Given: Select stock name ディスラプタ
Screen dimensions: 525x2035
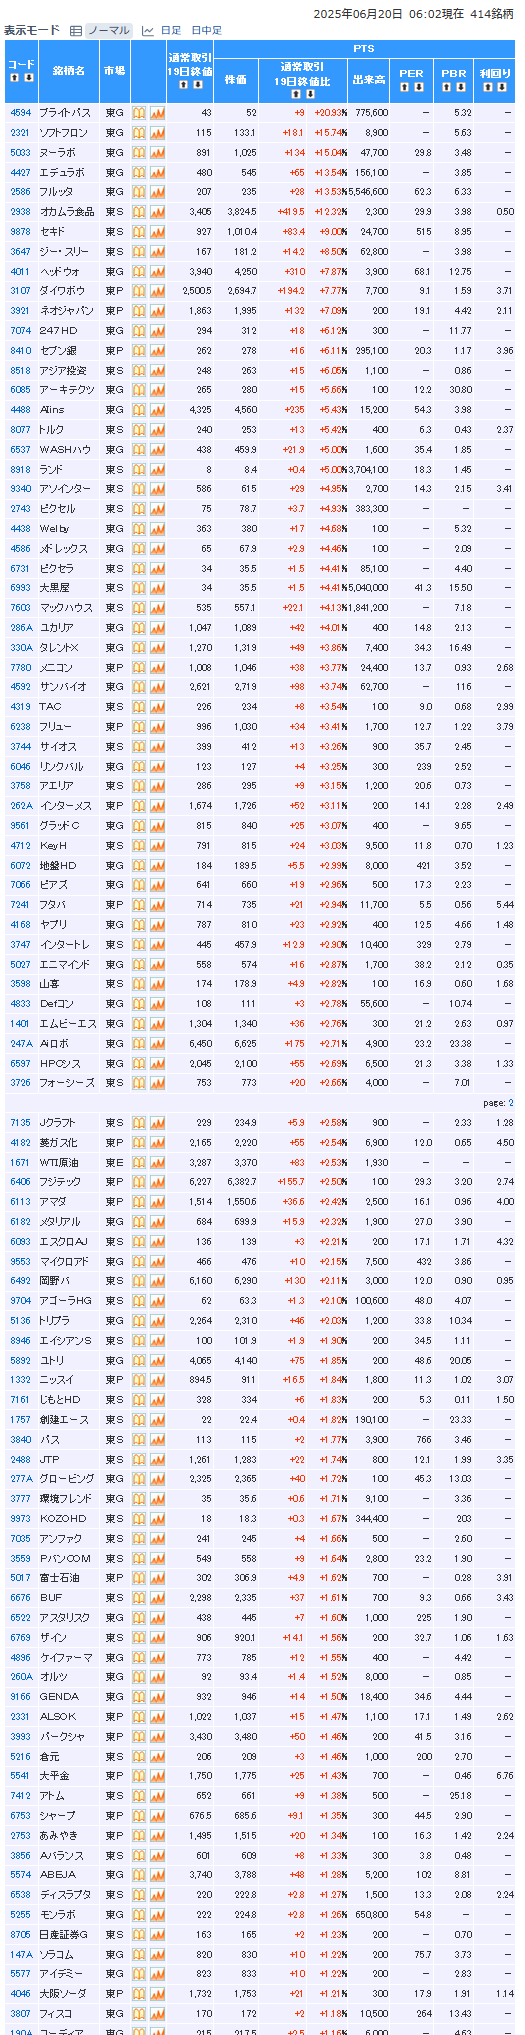Looking at the screenshot, I should 66,1895.
